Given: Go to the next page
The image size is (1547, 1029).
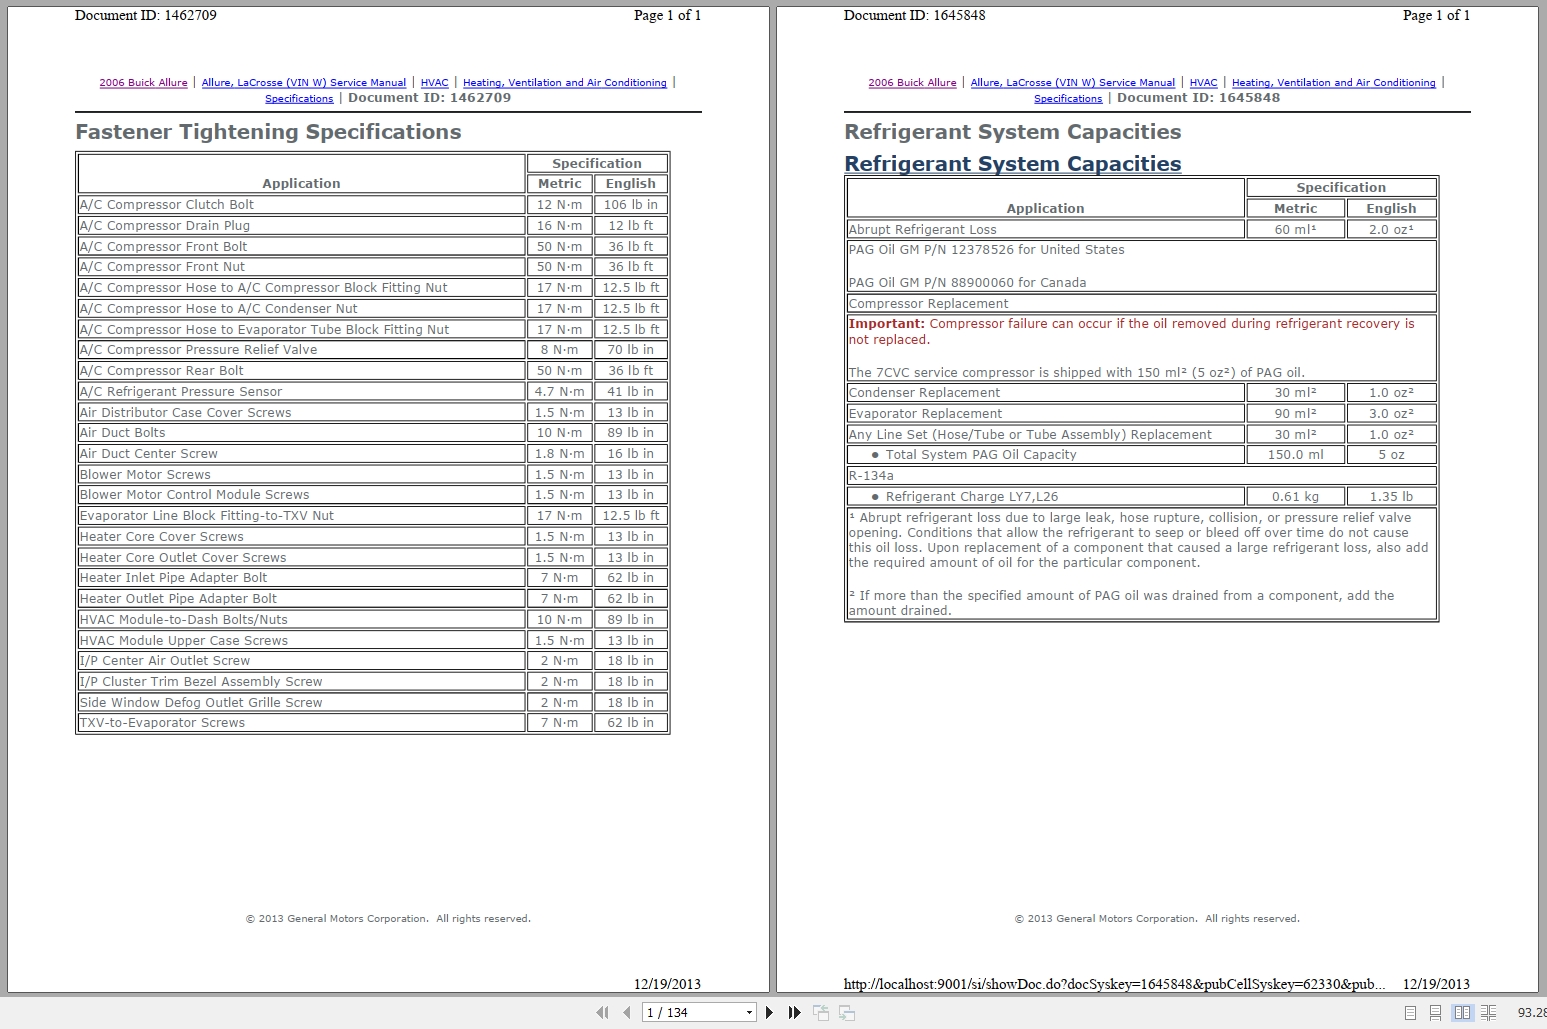Looking at the screenshot, I should click(x=769, y=1012).
